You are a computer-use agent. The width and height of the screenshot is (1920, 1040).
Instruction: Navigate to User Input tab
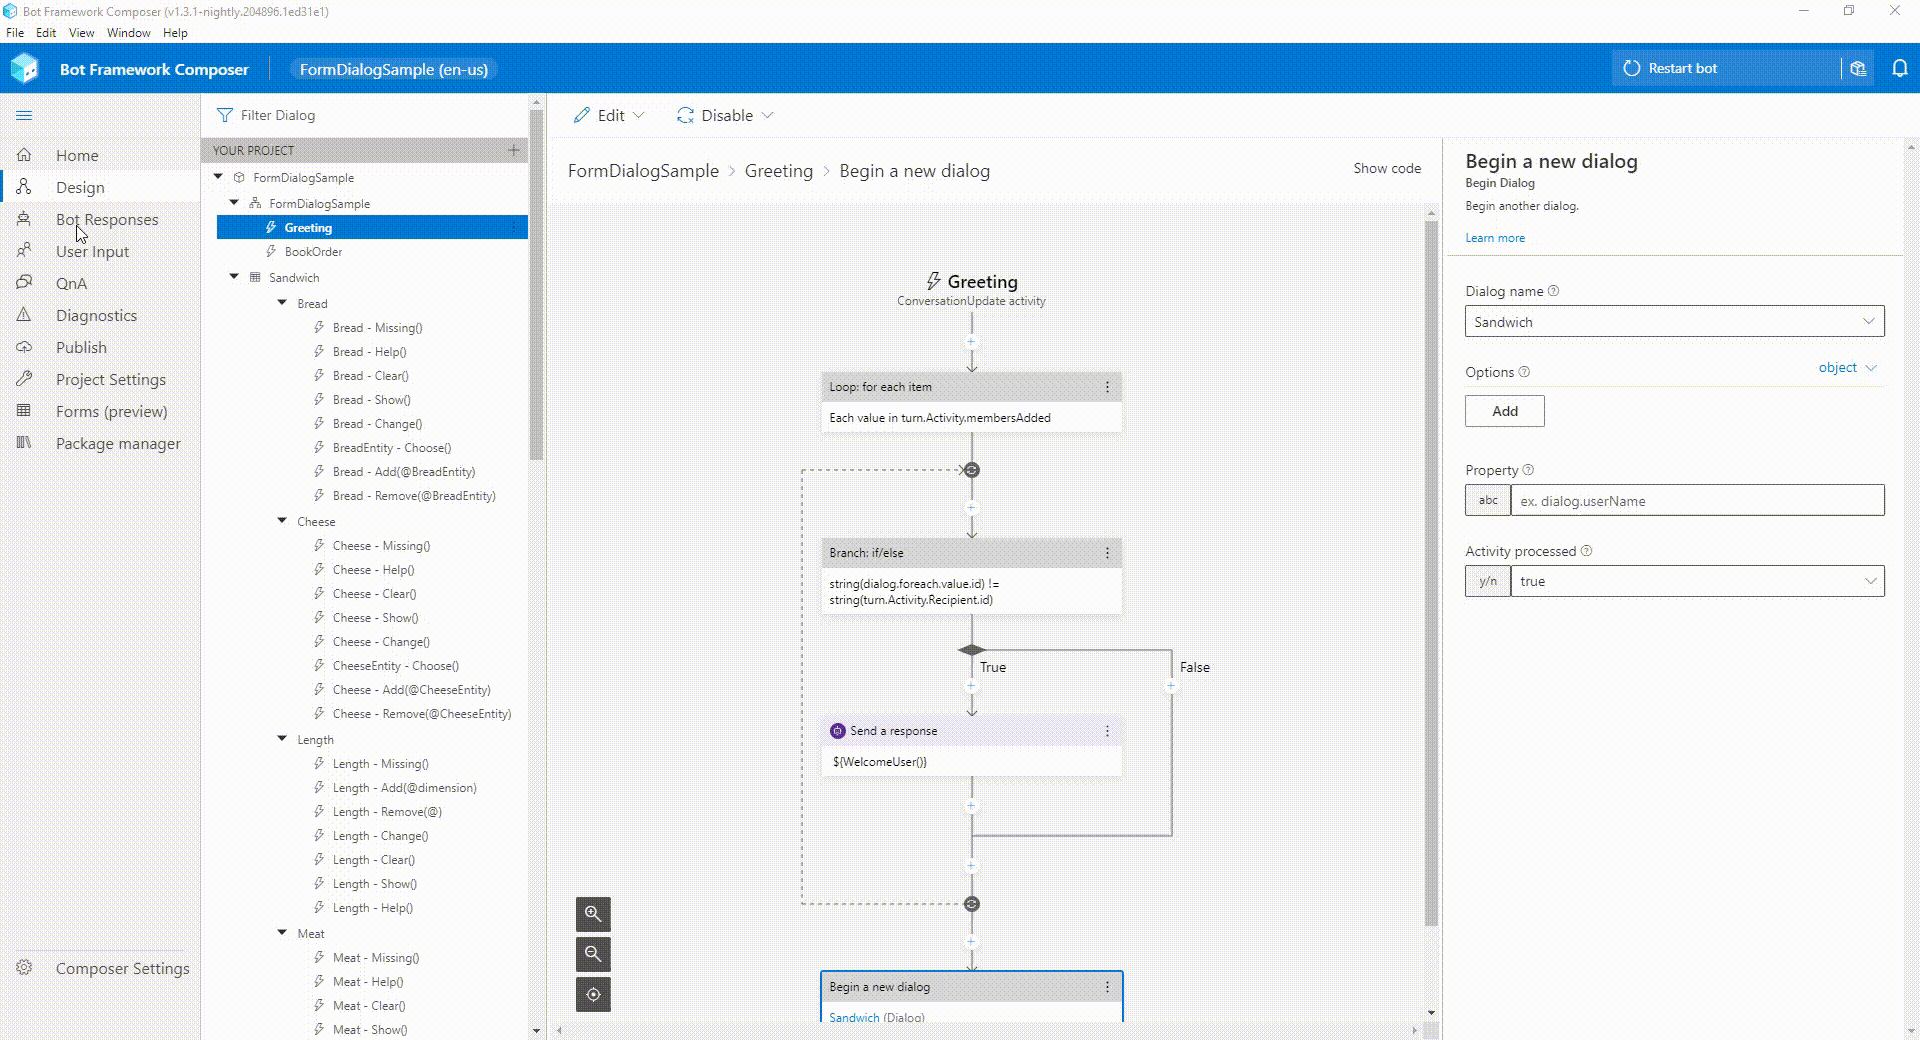click(x=93, y=251)
